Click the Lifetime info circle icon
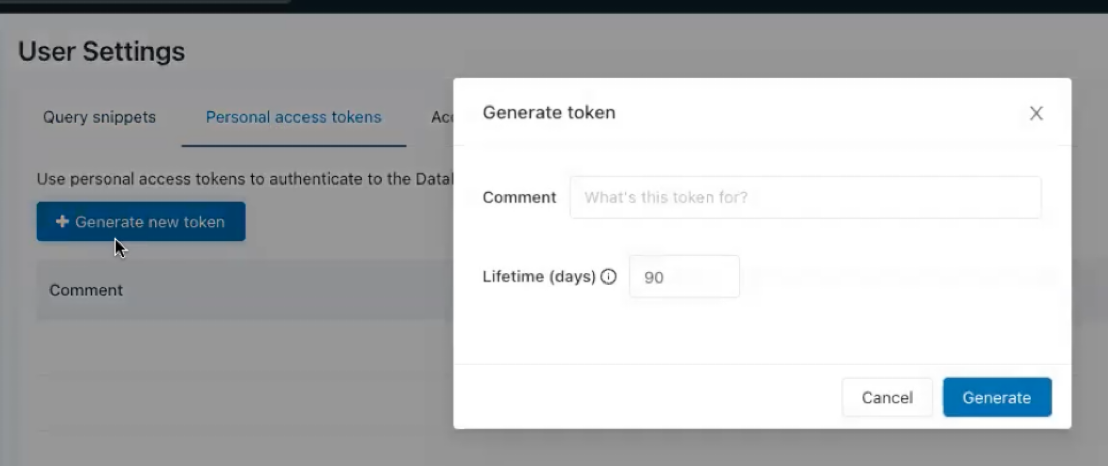 pyautogui.click(x=608, y=277)
